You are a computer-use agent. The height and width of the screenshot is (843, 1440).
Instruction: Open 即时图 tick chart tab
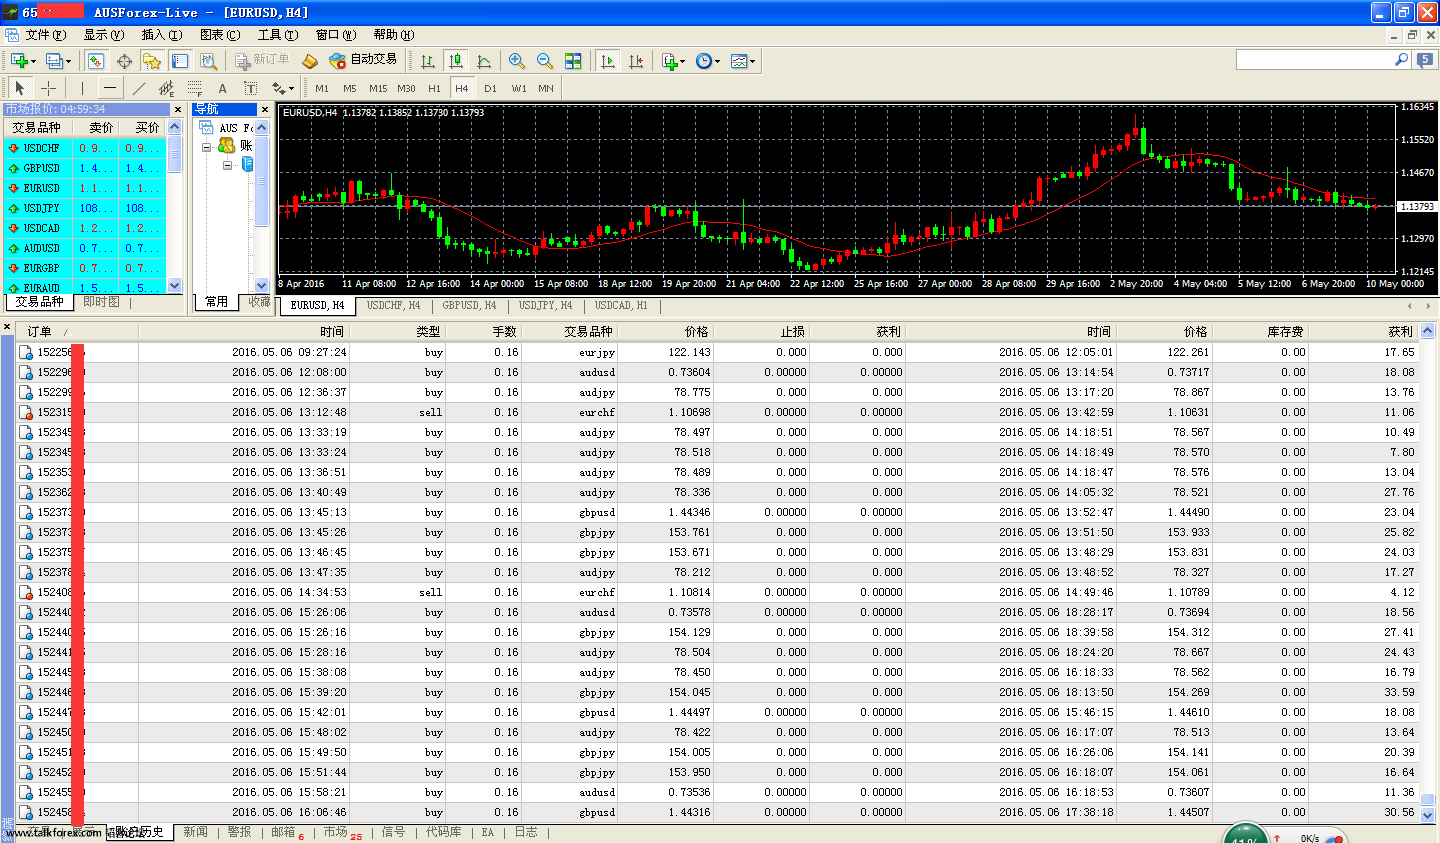tap(101, 302)
